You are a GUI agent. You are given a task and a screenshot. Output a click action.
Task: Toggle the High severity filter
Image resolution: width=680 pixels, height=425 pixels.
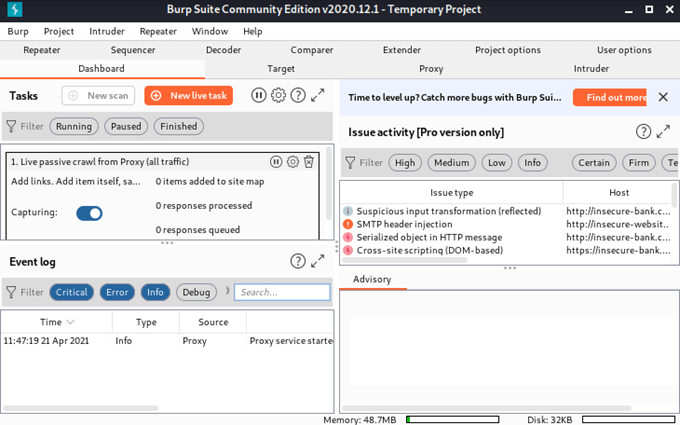pos(405,163)
